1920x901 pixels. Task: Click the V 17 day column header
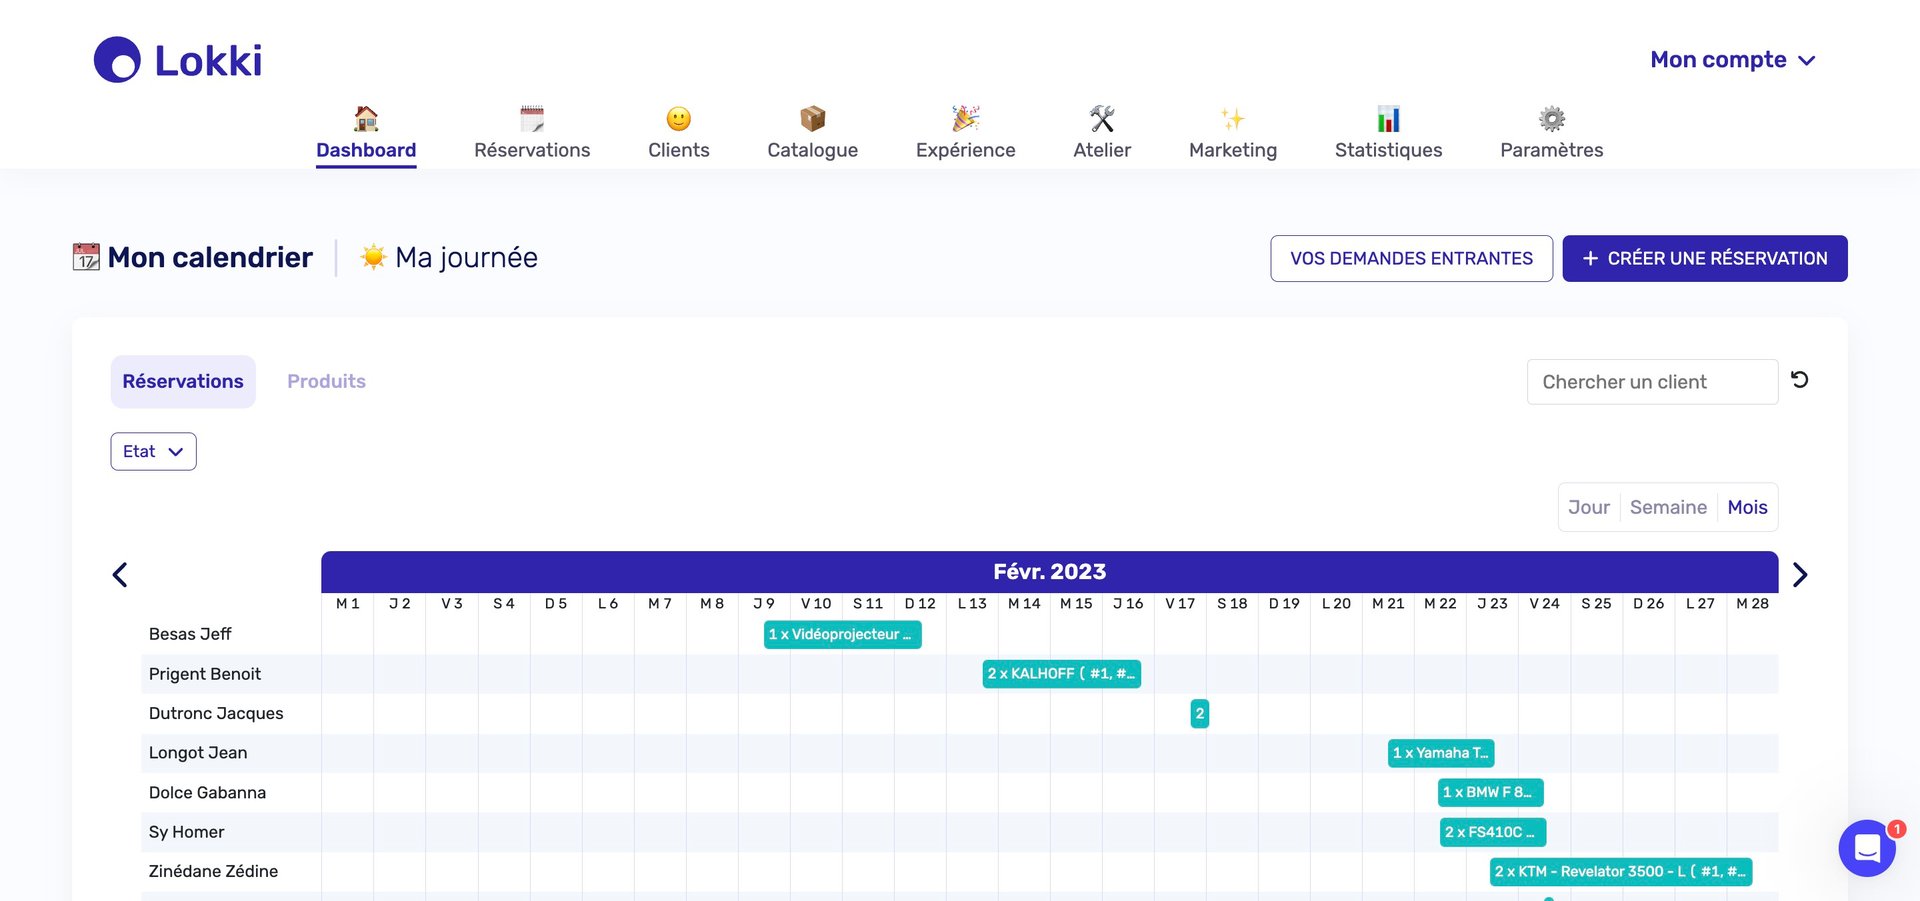click(1180, 604)
